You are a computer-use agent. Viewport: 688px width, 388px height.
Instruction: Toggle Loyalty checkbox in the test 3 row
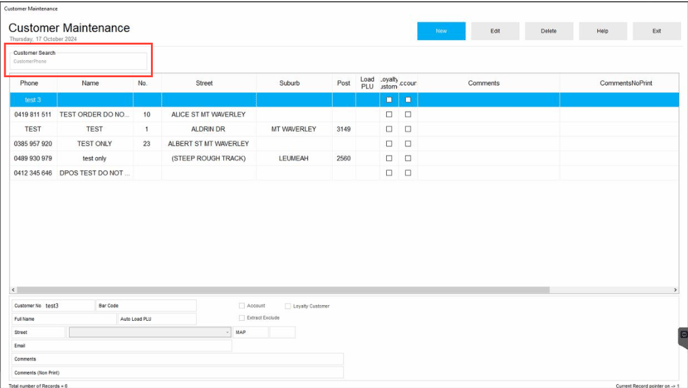pos(389,100)
